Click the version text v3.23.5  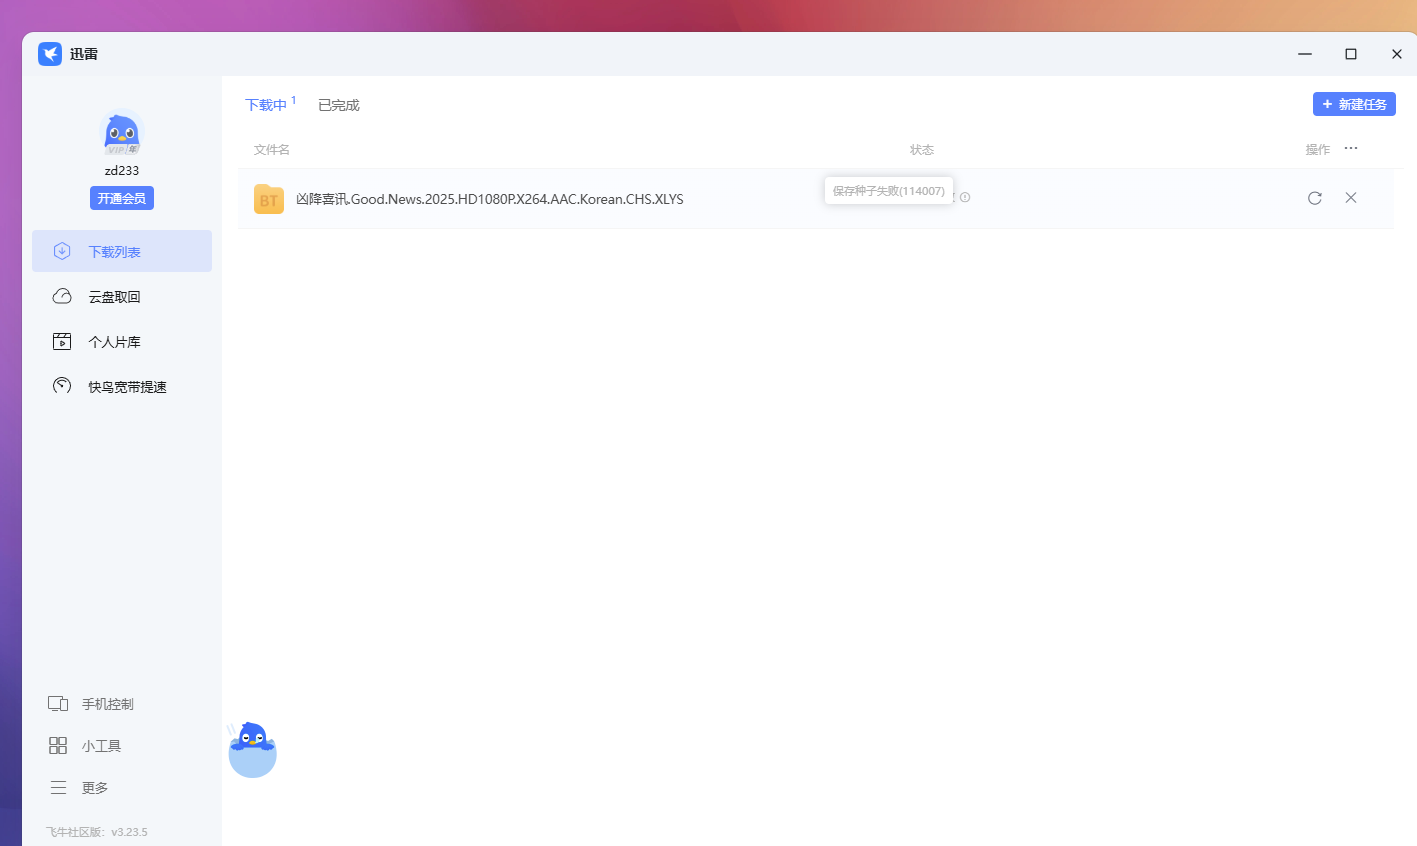[129, 832]
